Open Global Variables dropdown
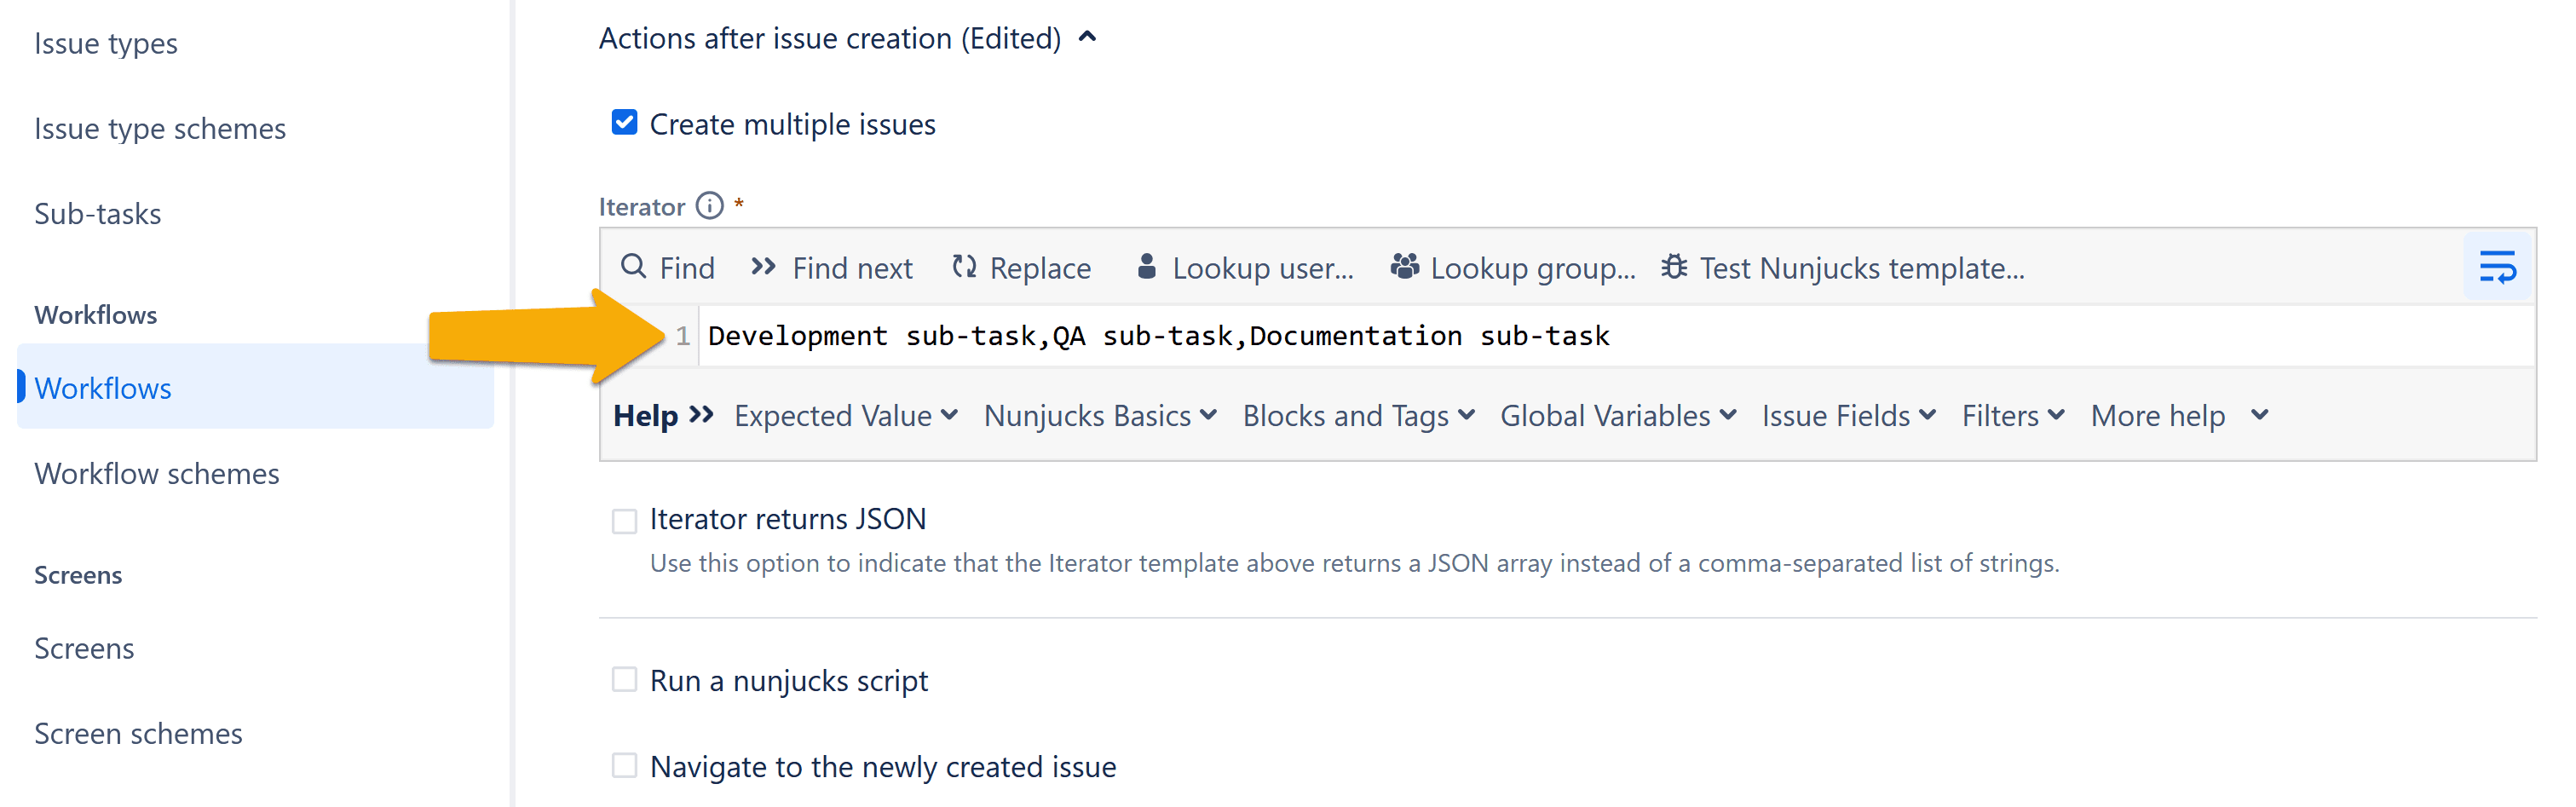The width and height of the screenshot is (2576, 807). (1618, 415)
